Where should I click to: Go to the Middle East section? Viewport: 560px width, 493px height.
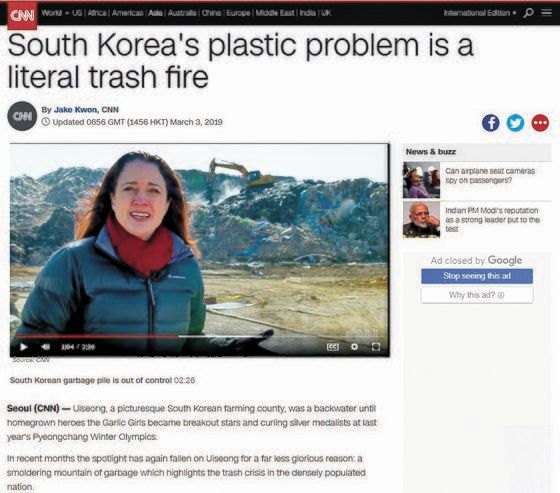(x=275, y=13)
